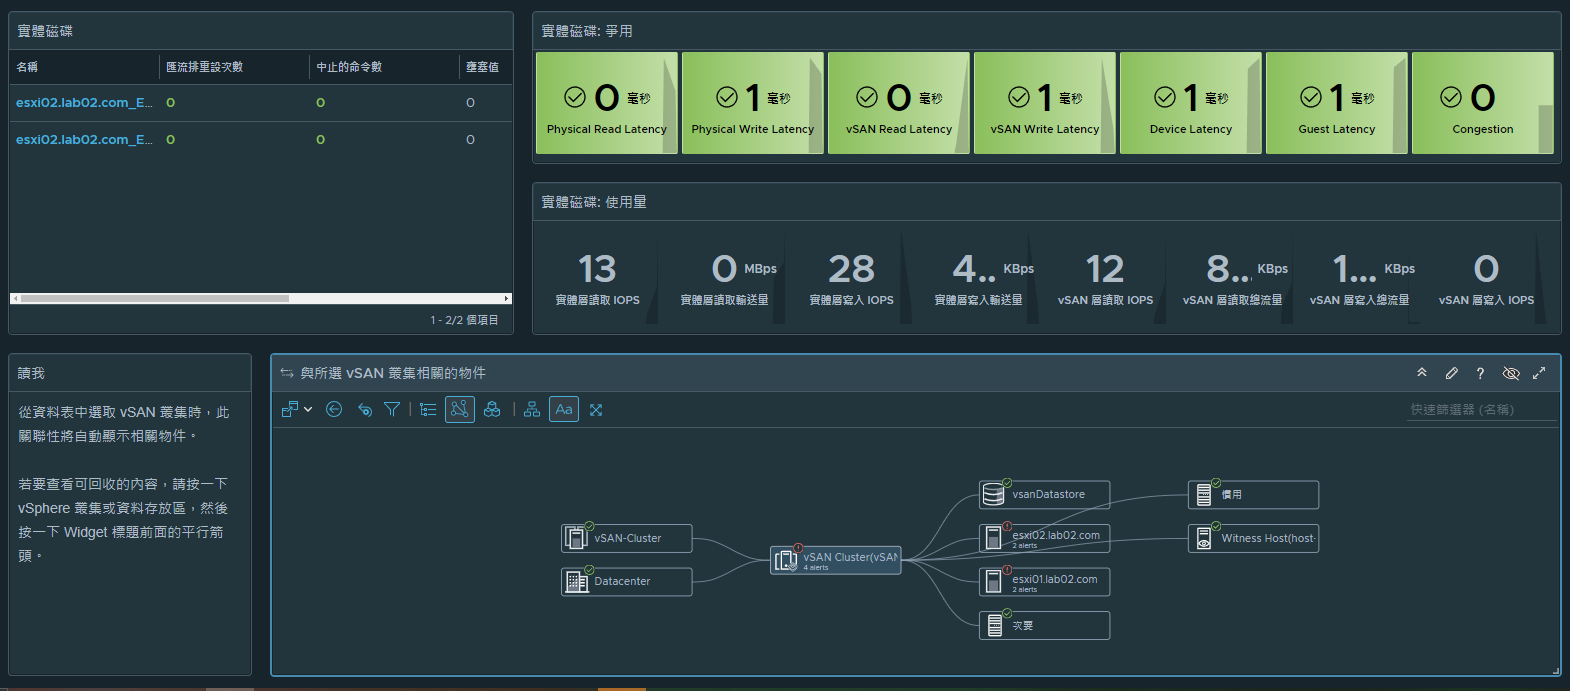Click the 實體磁碟: 爭用 widget title
This screenshot has height=691, width=1570.
(x=587, y=31)
